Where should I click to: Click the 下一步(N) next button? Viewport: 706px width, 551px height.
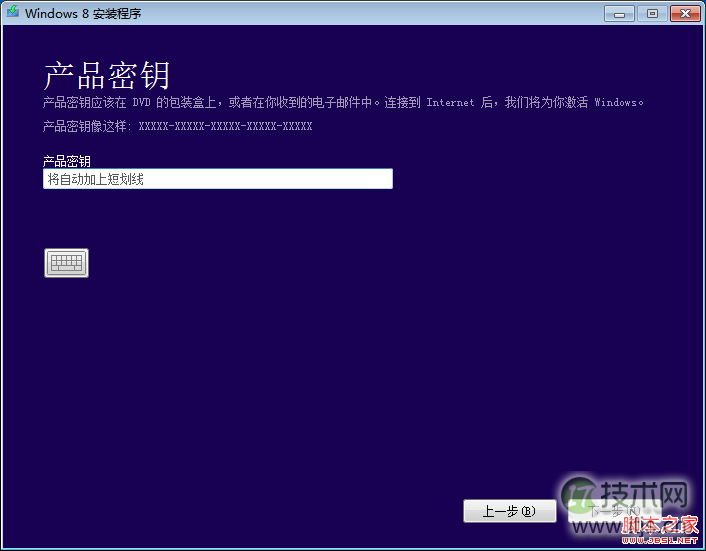click(615, 511)
